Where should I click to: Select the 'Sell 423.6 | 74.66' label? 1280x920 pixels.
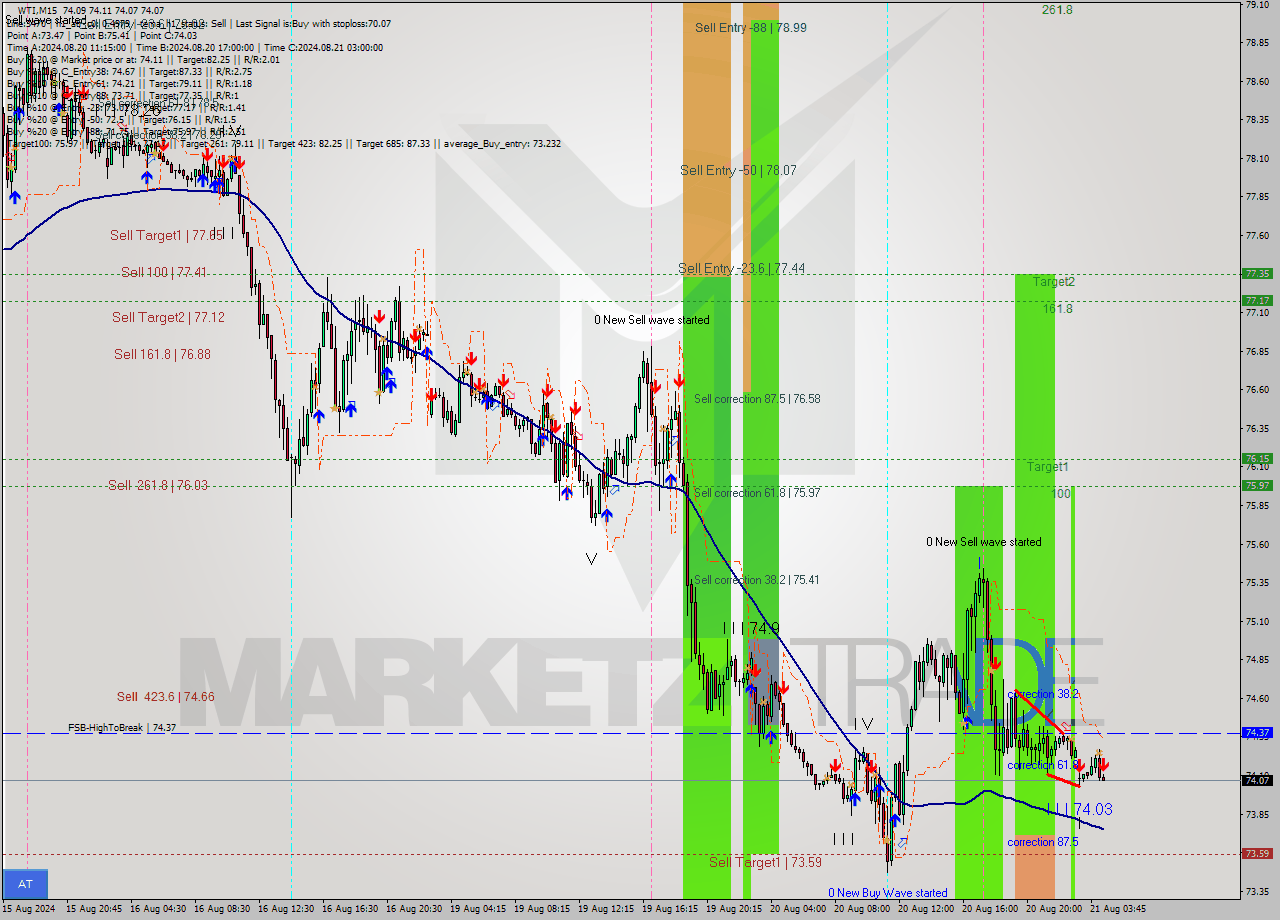tap(165, 697)
